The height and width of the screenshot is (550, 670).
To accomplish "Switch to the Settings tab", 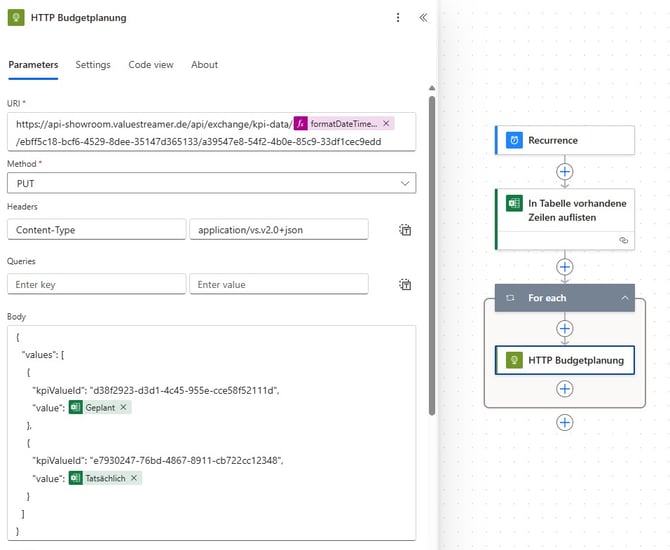I will pos(93,65).
